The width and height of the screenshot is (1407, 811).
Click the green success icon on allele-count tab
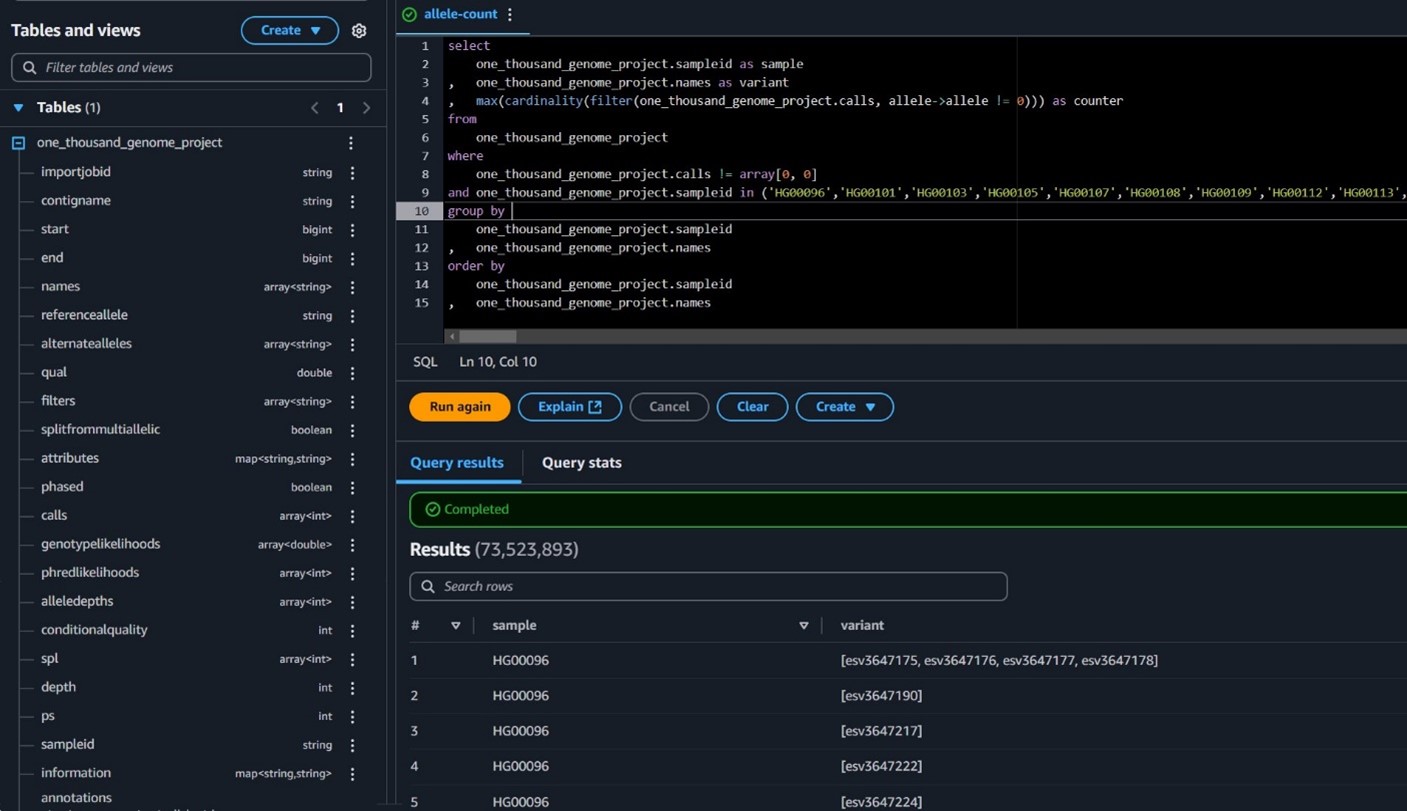(409, 14)
